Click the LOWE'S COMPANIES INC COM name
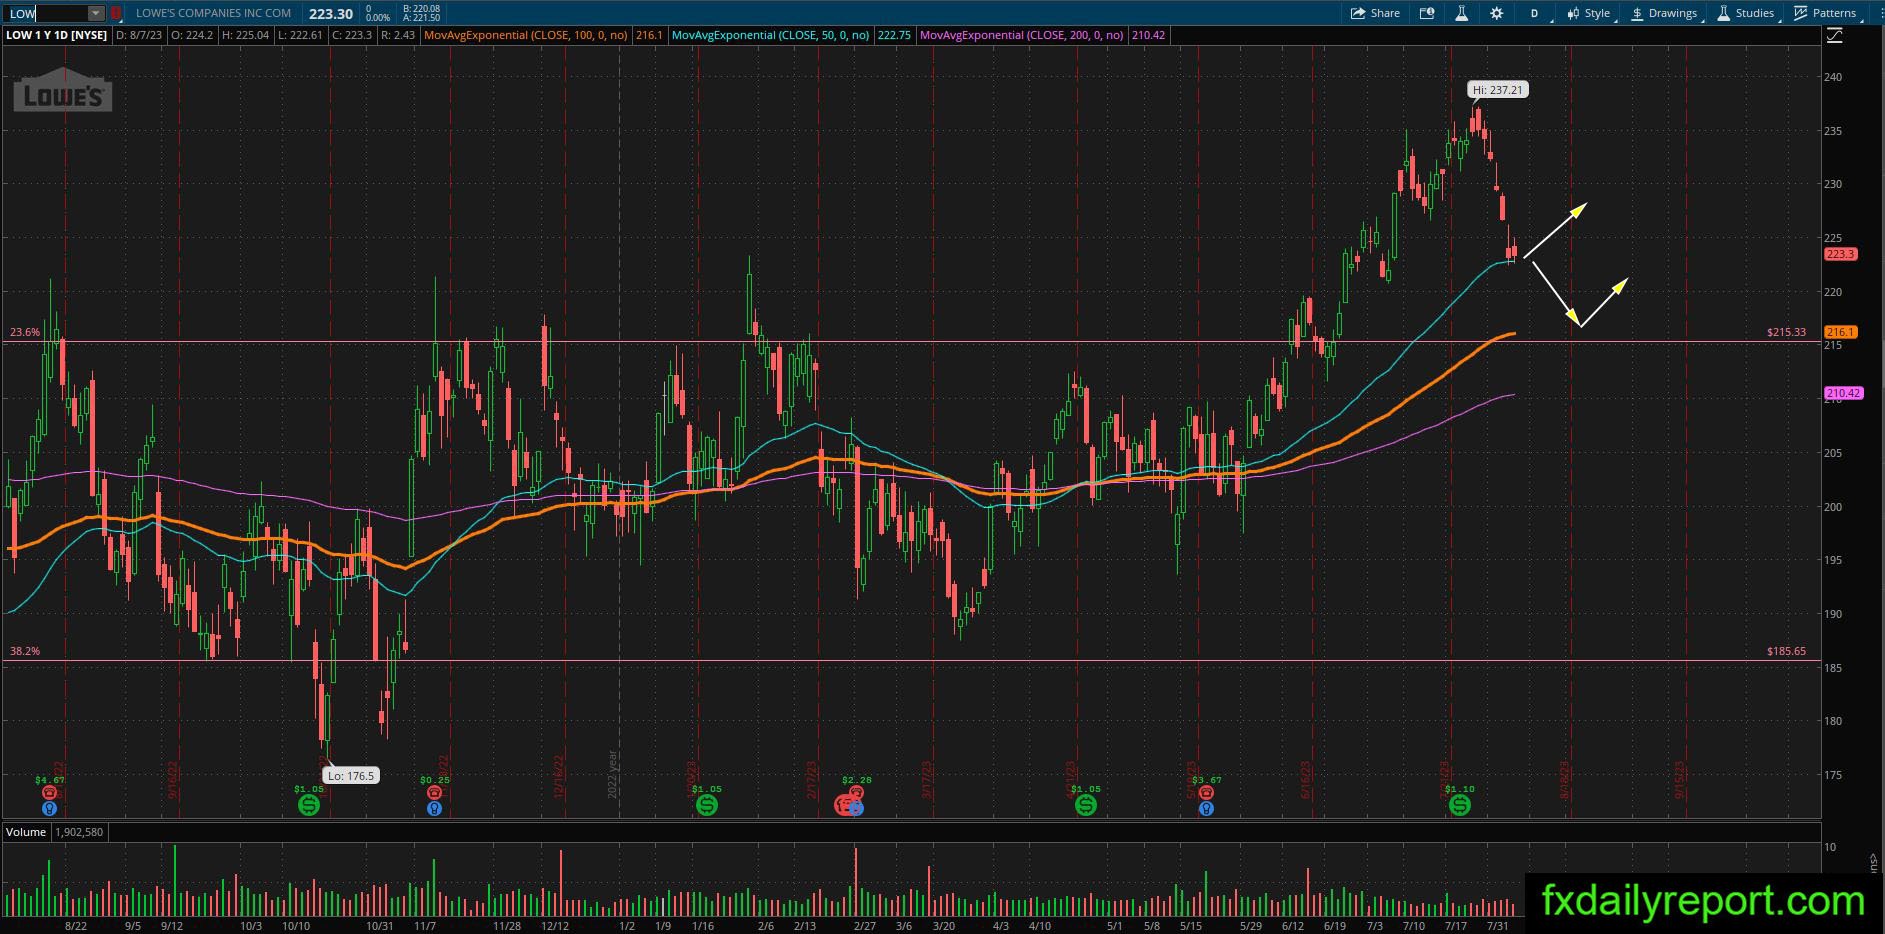Viewport: 1885px width, 934px height. (x=214, y=13)
